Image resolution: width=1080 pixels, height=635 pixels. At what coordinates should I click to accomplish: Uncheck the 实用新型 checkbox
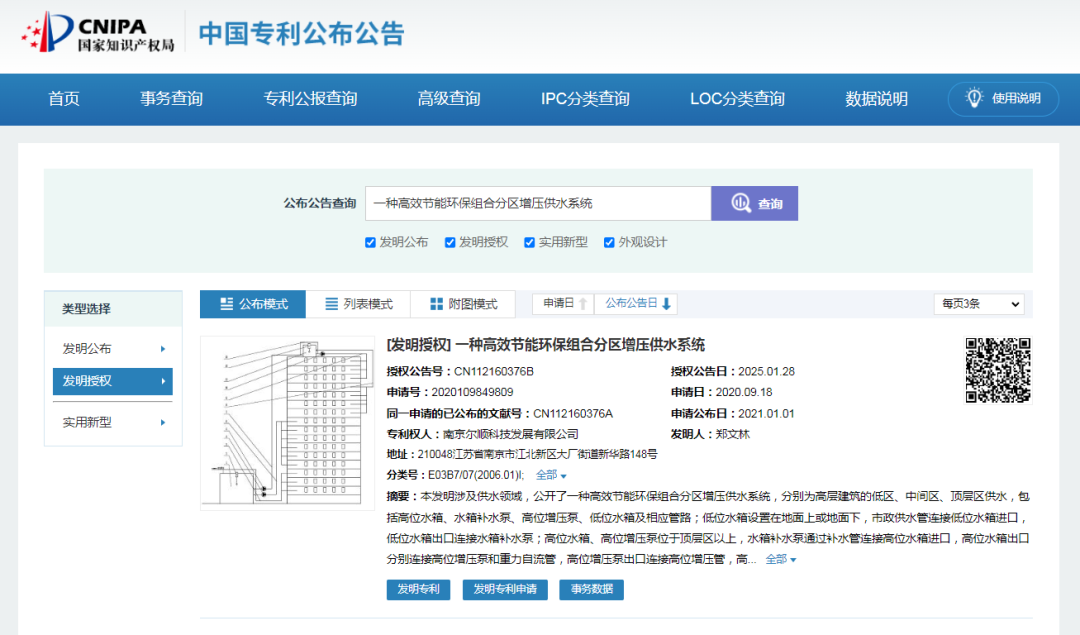tap(529, 242)
